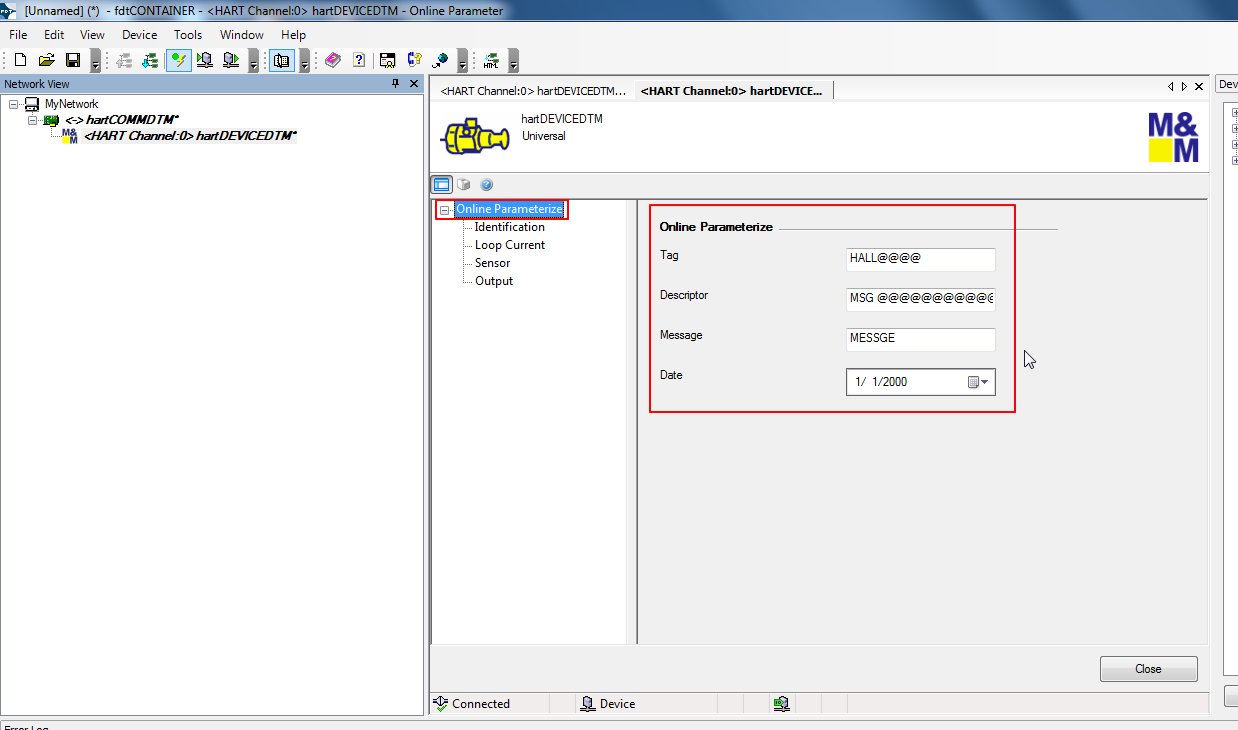Select Output in the parameter tree
Viewport: 1238px width, 730px height.
[494, 281]
